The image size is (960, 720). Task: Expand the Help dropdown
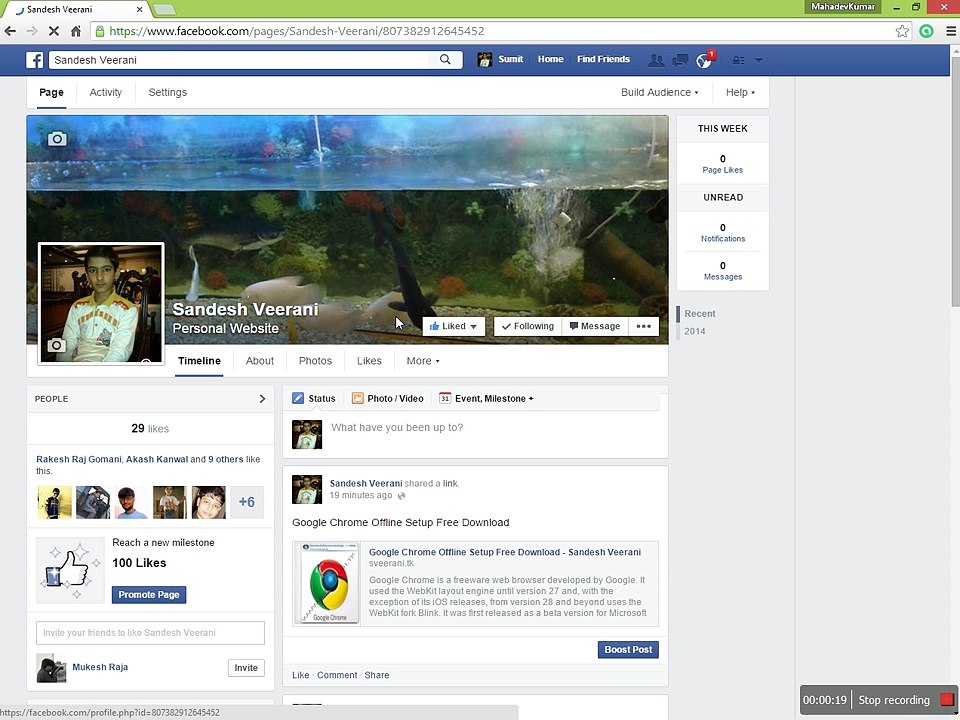click(x=740, y=92)
